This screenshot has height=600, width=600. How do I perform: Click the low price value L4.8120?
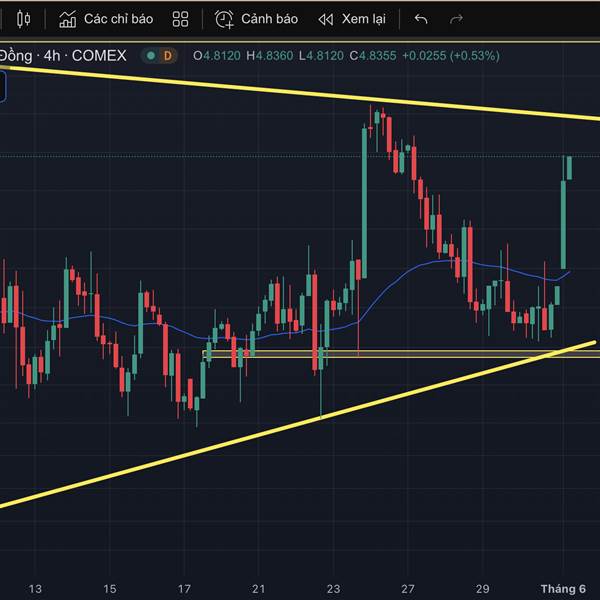(321, 56)
